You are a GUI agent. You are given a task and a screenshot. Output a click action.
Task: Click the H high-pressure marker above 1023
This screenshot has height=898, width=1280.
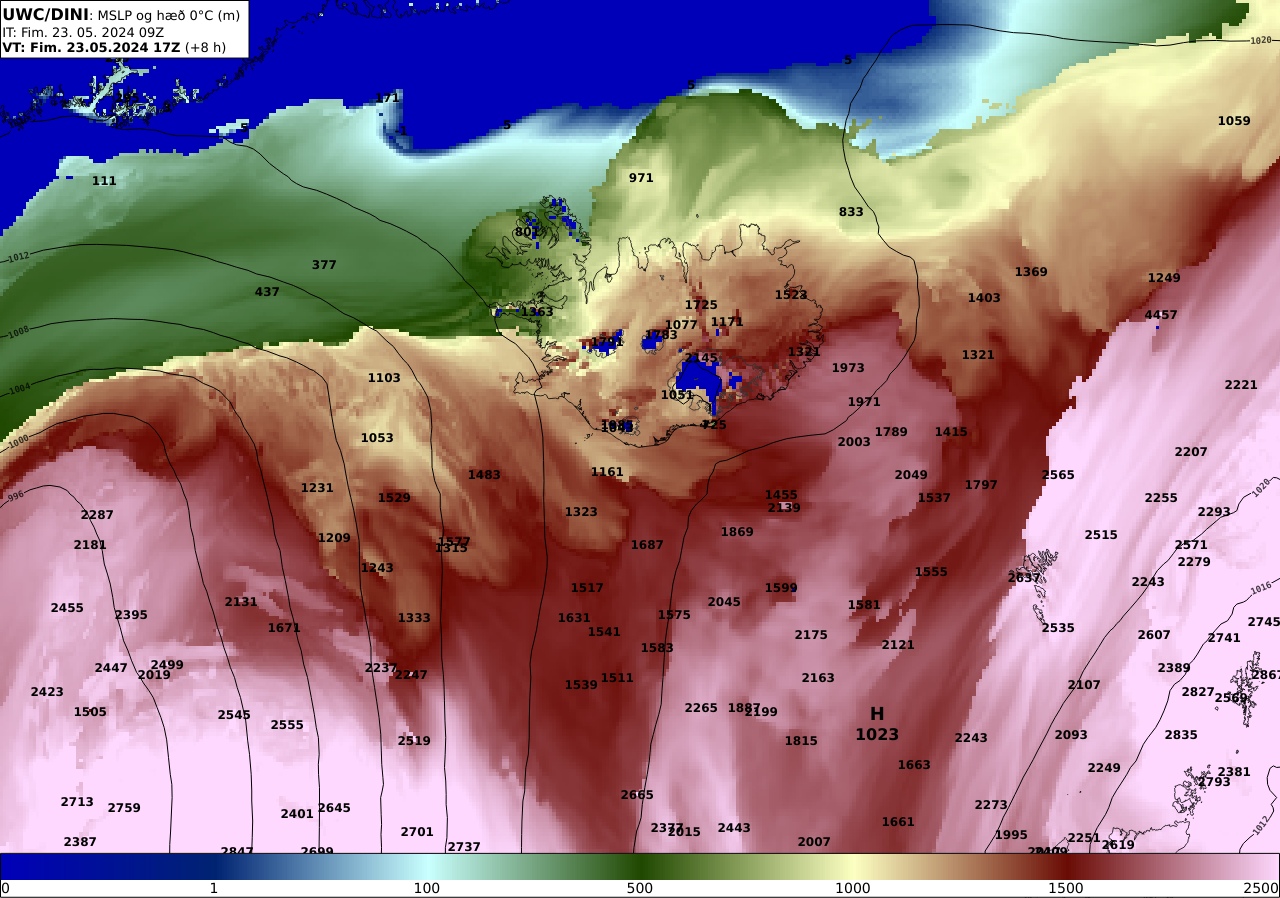[x=877, y=714]
